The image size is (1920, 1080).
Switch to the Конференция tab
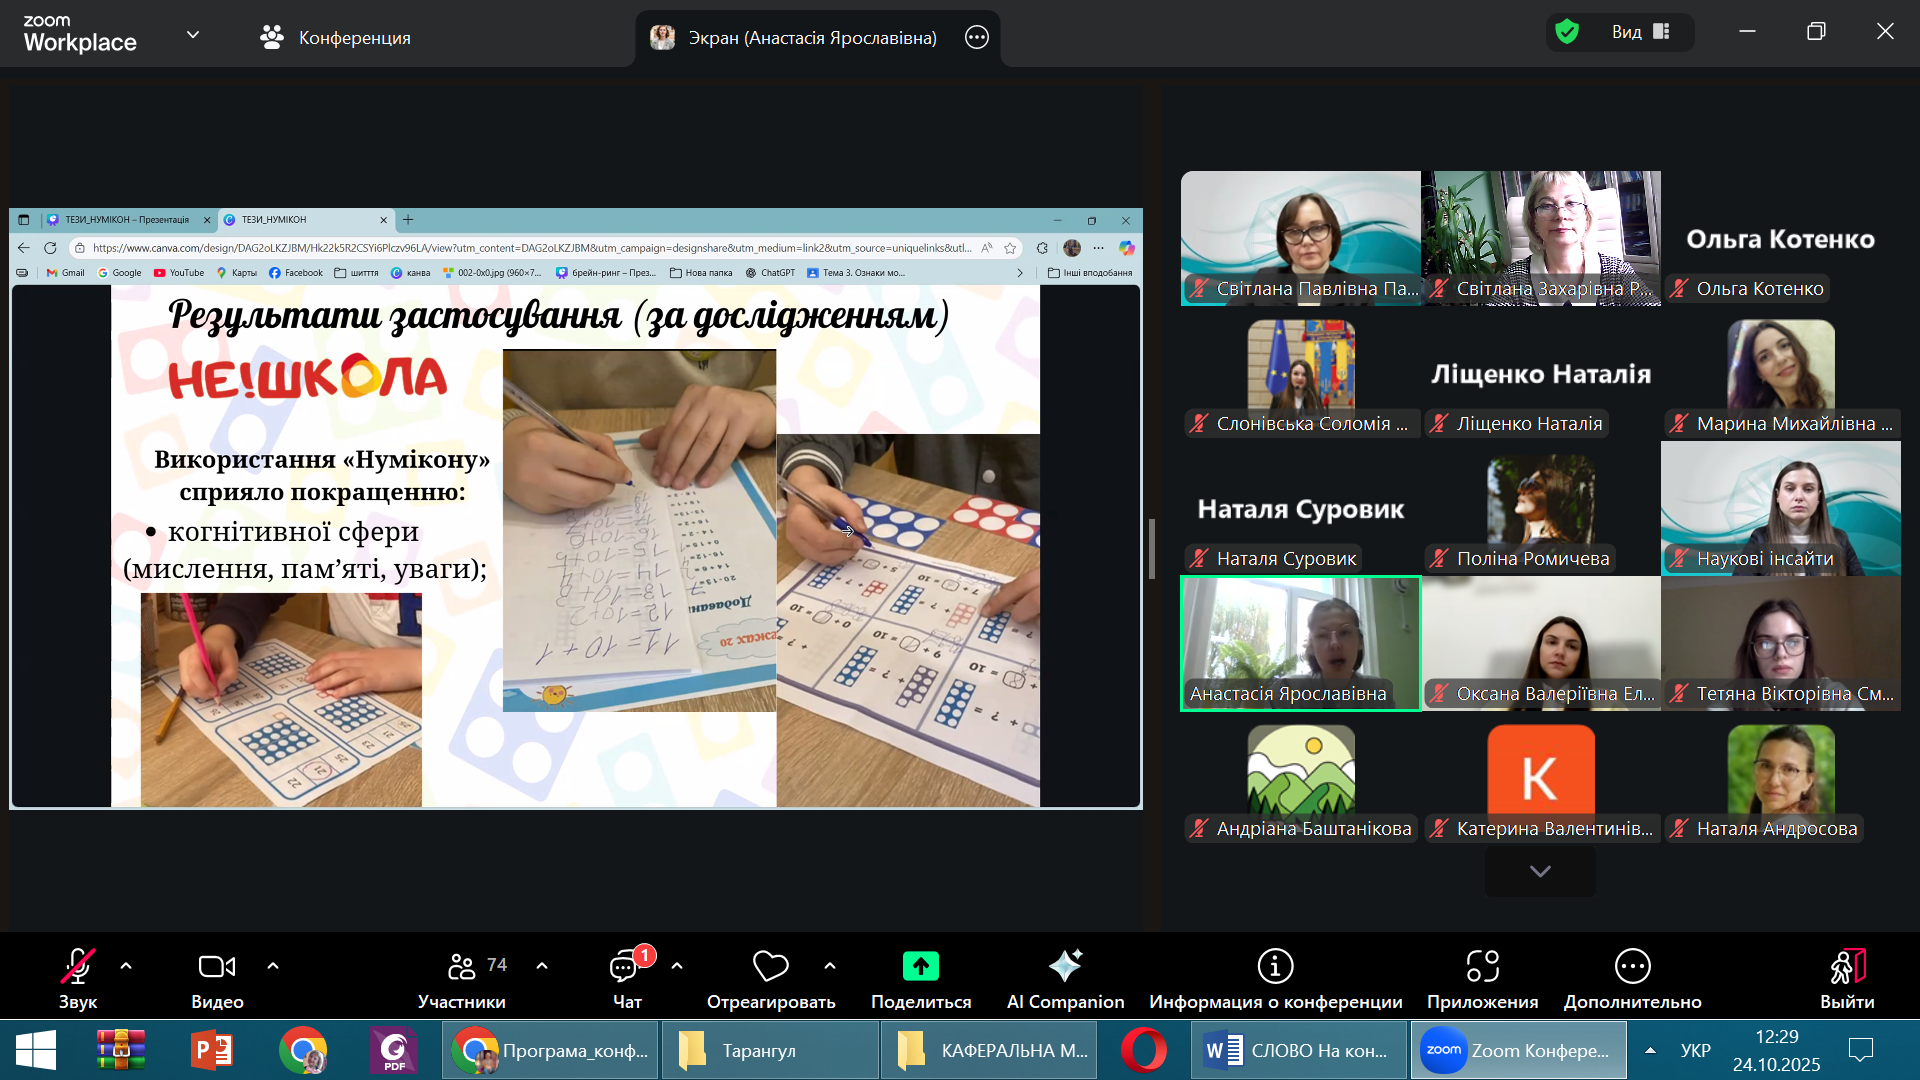pyautogui.click(x=335, y=37)
